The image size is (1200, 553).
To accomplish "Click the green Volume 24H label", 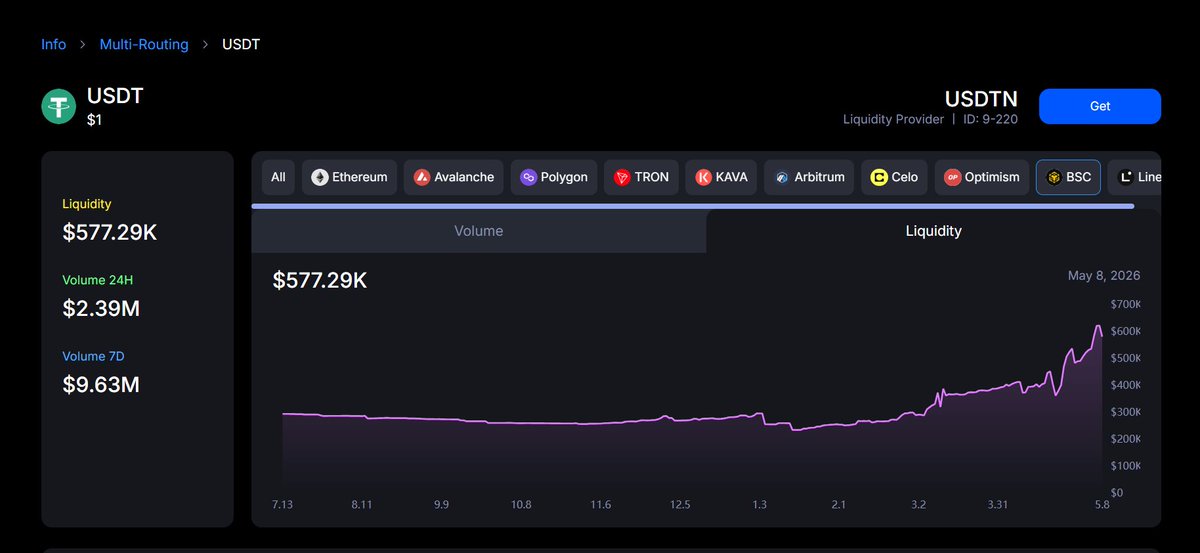I will (98, 280).
